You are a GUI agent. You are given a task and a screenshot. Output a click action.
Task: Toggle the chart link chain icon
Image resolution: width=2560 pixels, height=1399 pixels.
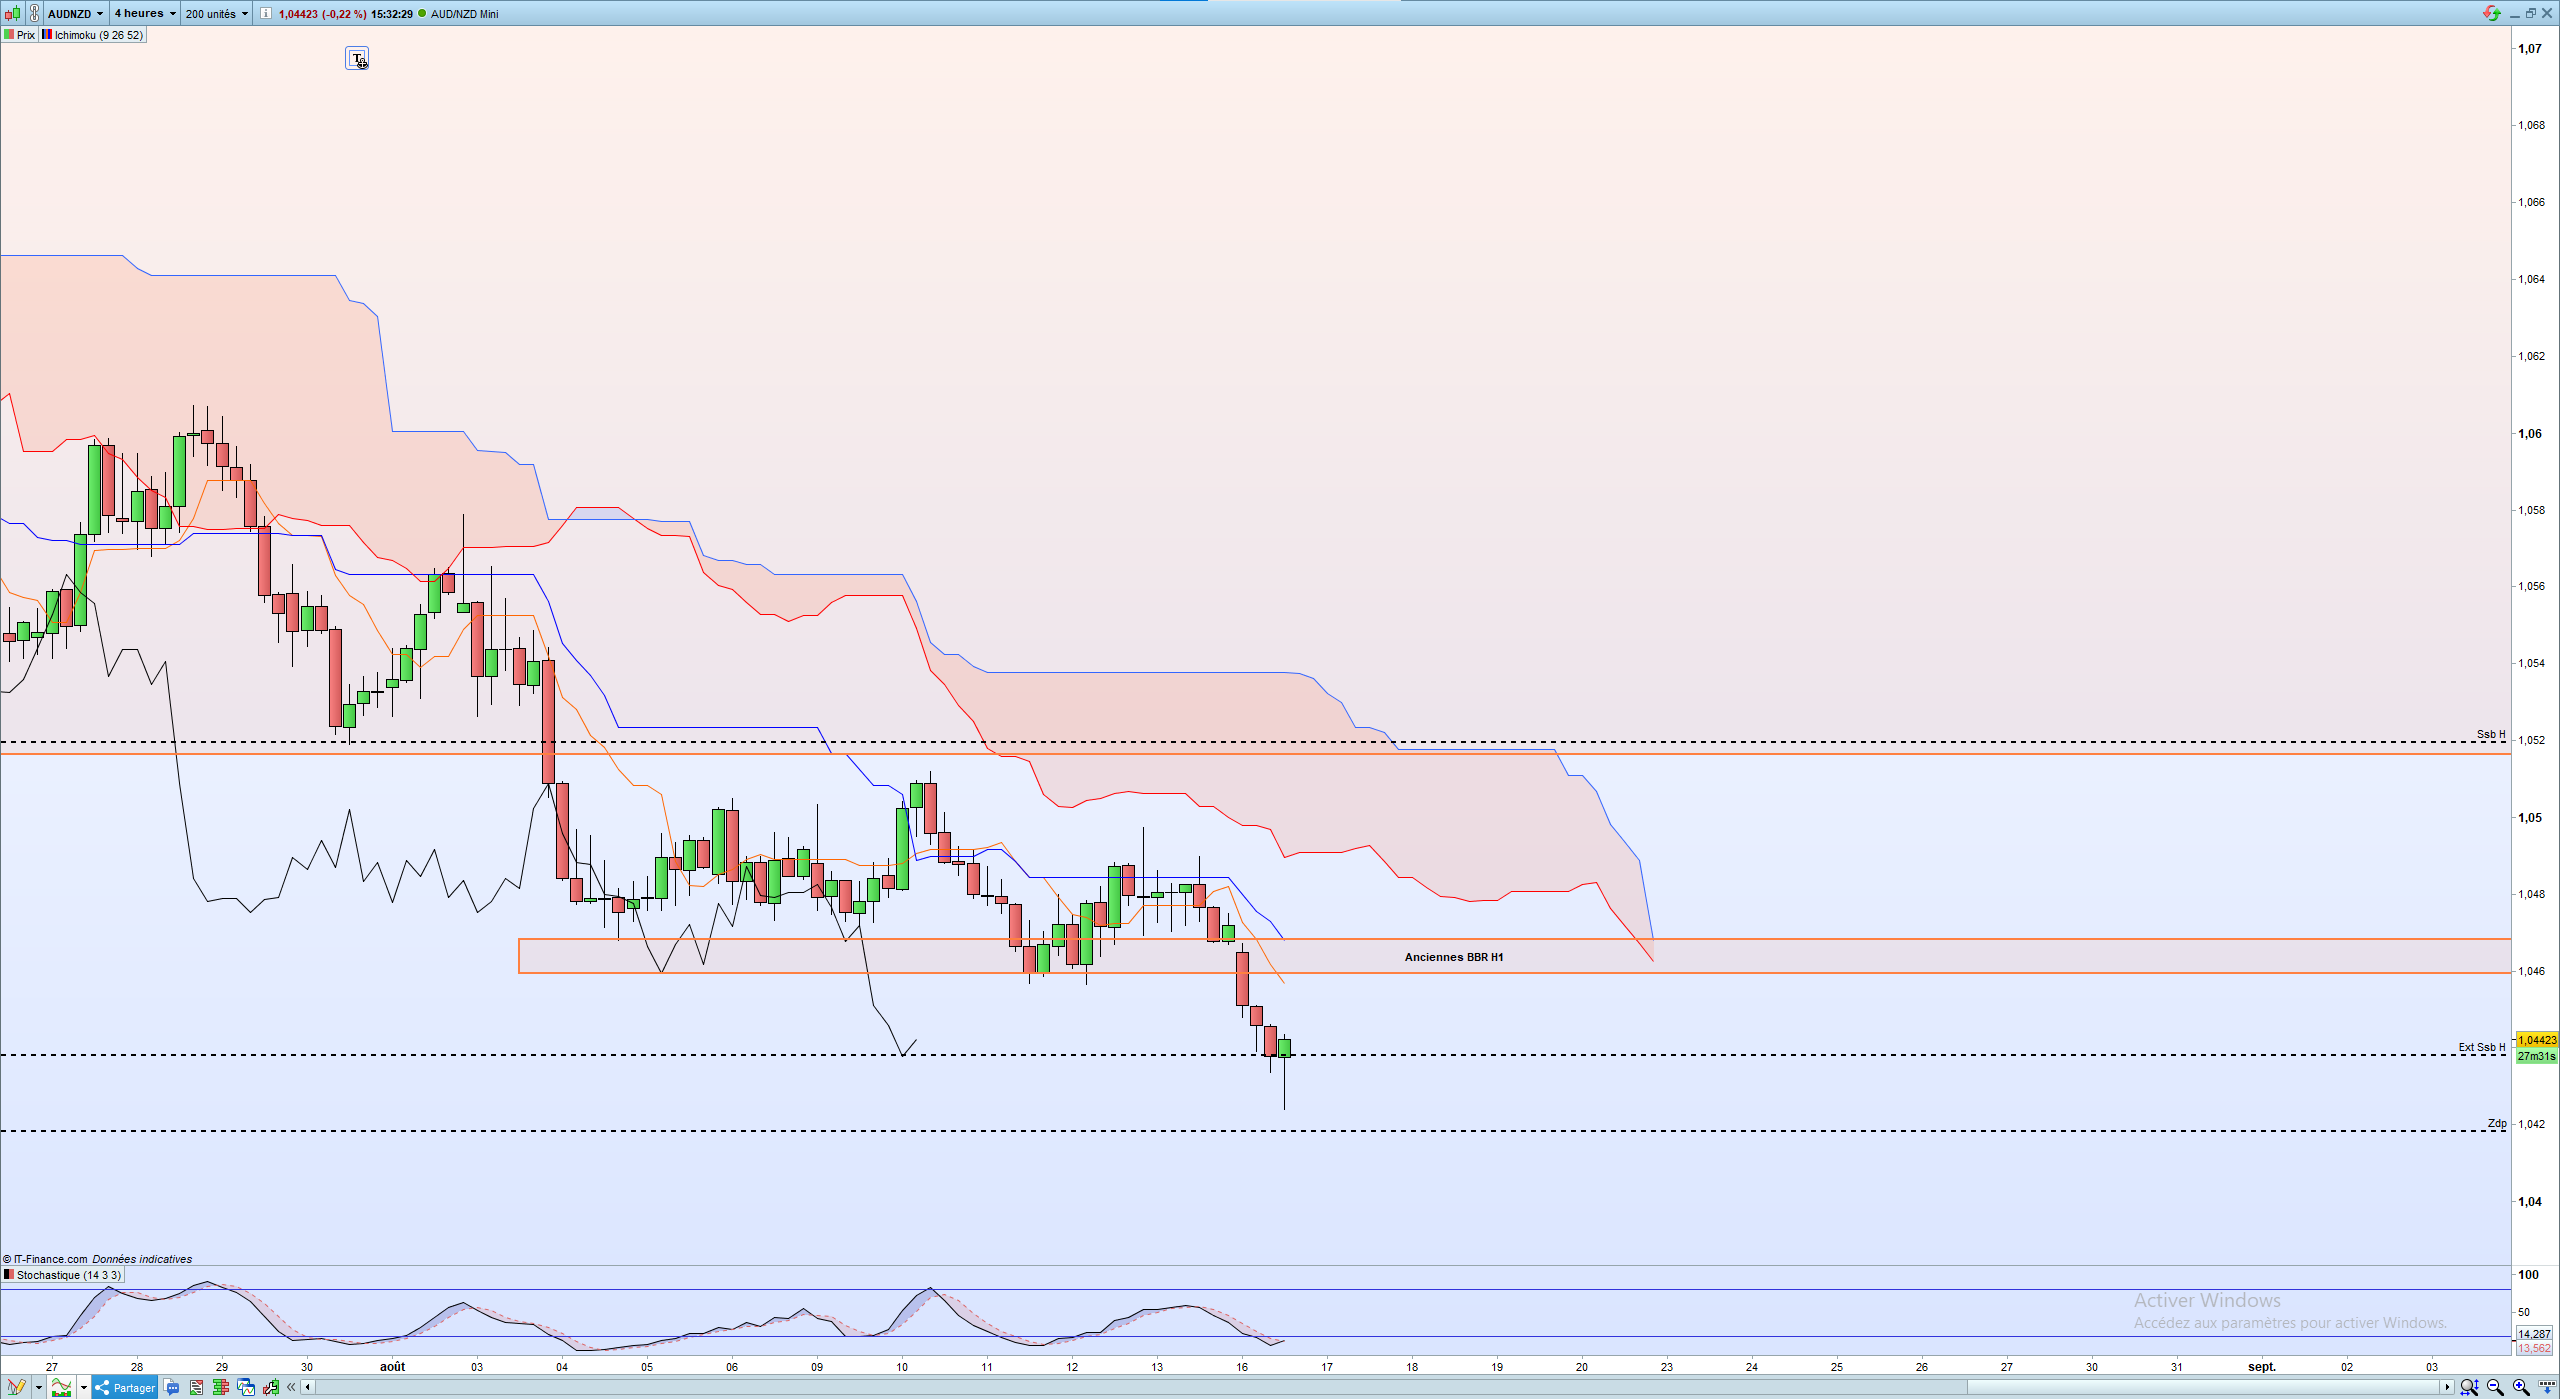[35, 14]
